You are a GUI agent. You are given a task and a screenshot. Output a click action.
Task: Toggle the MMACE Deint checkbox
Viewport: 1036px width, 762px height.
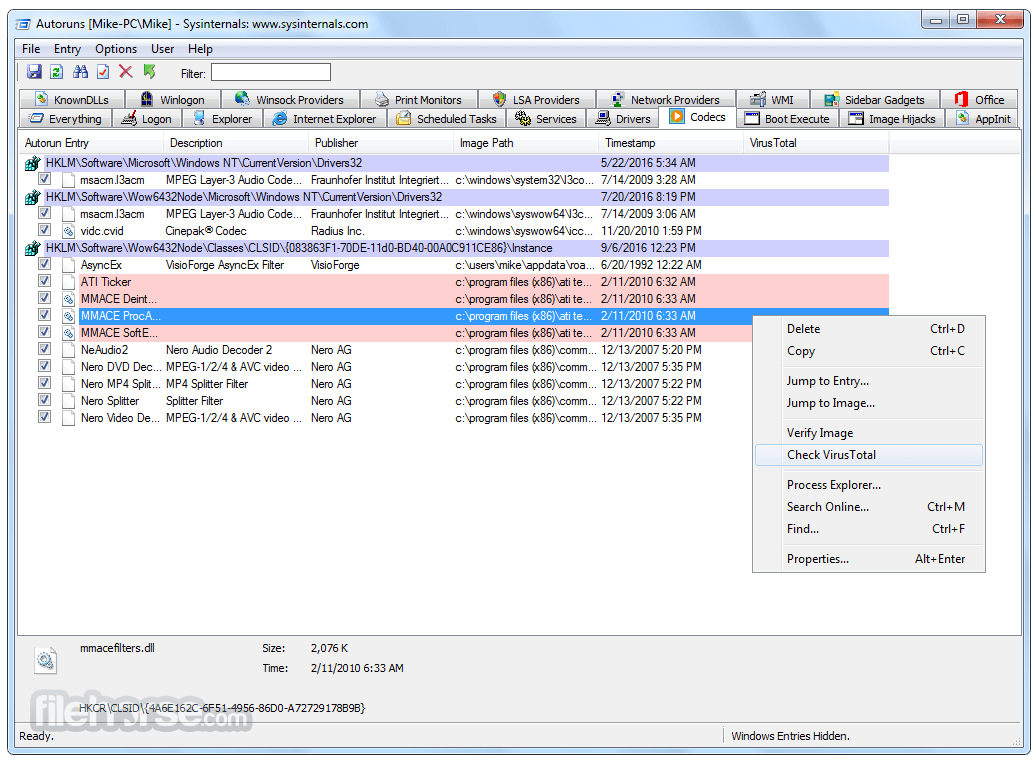[44, 298]
